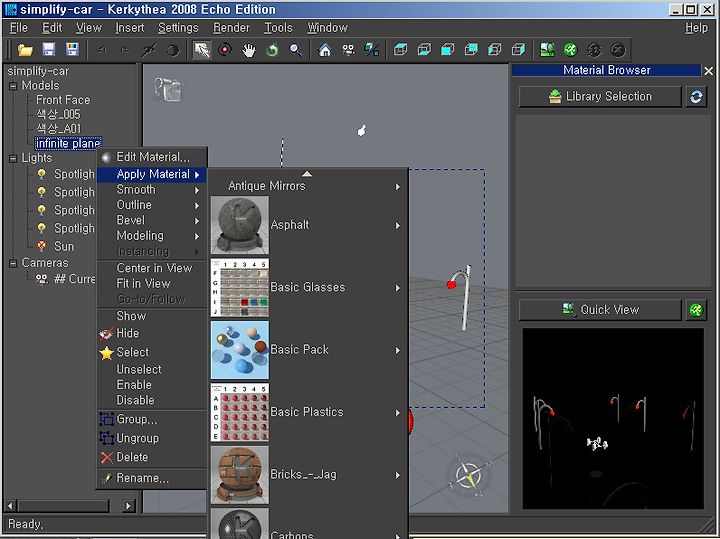
Task: Expand the Asphalt material submenu arrow
Action: coord(398,225)
